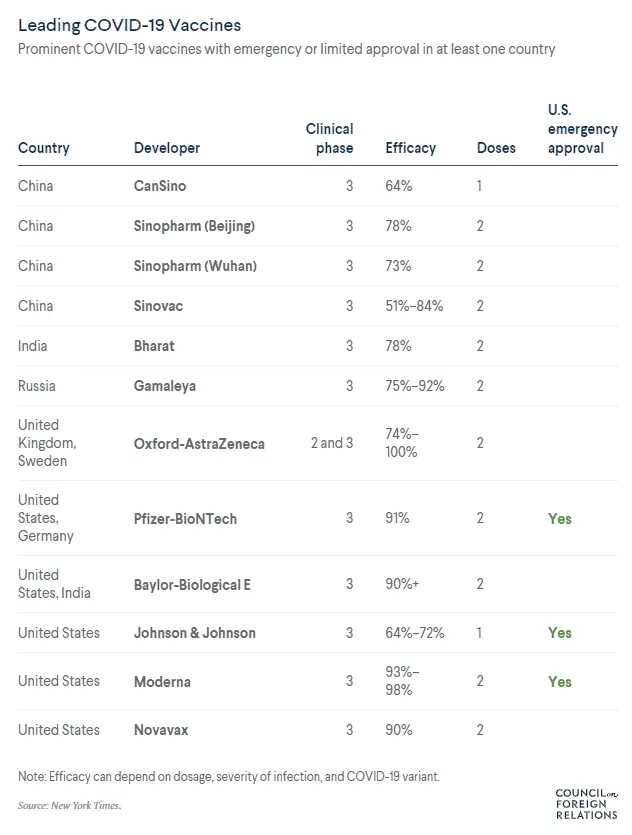Screen dimensions: 632x835
Task: Click the Oxford-AstraZeneca developer name
Action: click(199, 443)
